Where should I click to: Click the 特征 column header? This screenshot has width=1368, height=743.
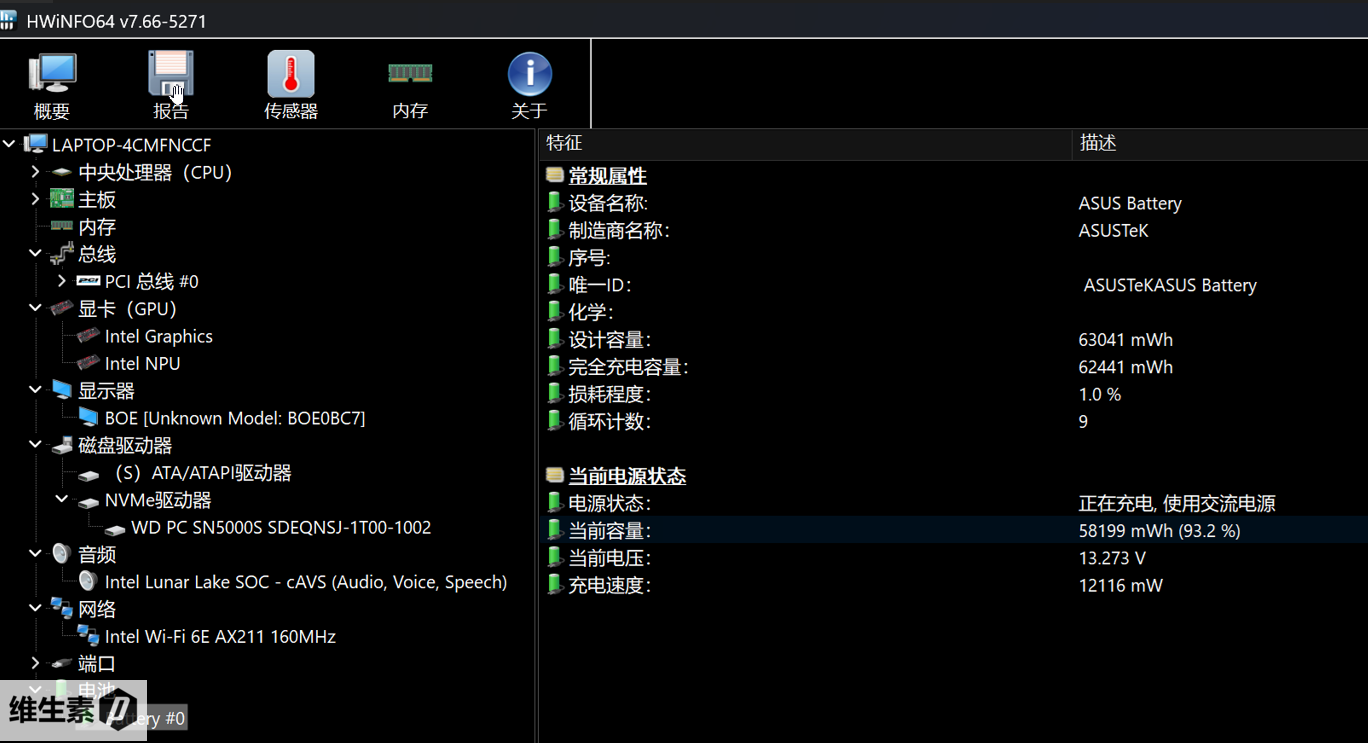[x=564, y=144]
